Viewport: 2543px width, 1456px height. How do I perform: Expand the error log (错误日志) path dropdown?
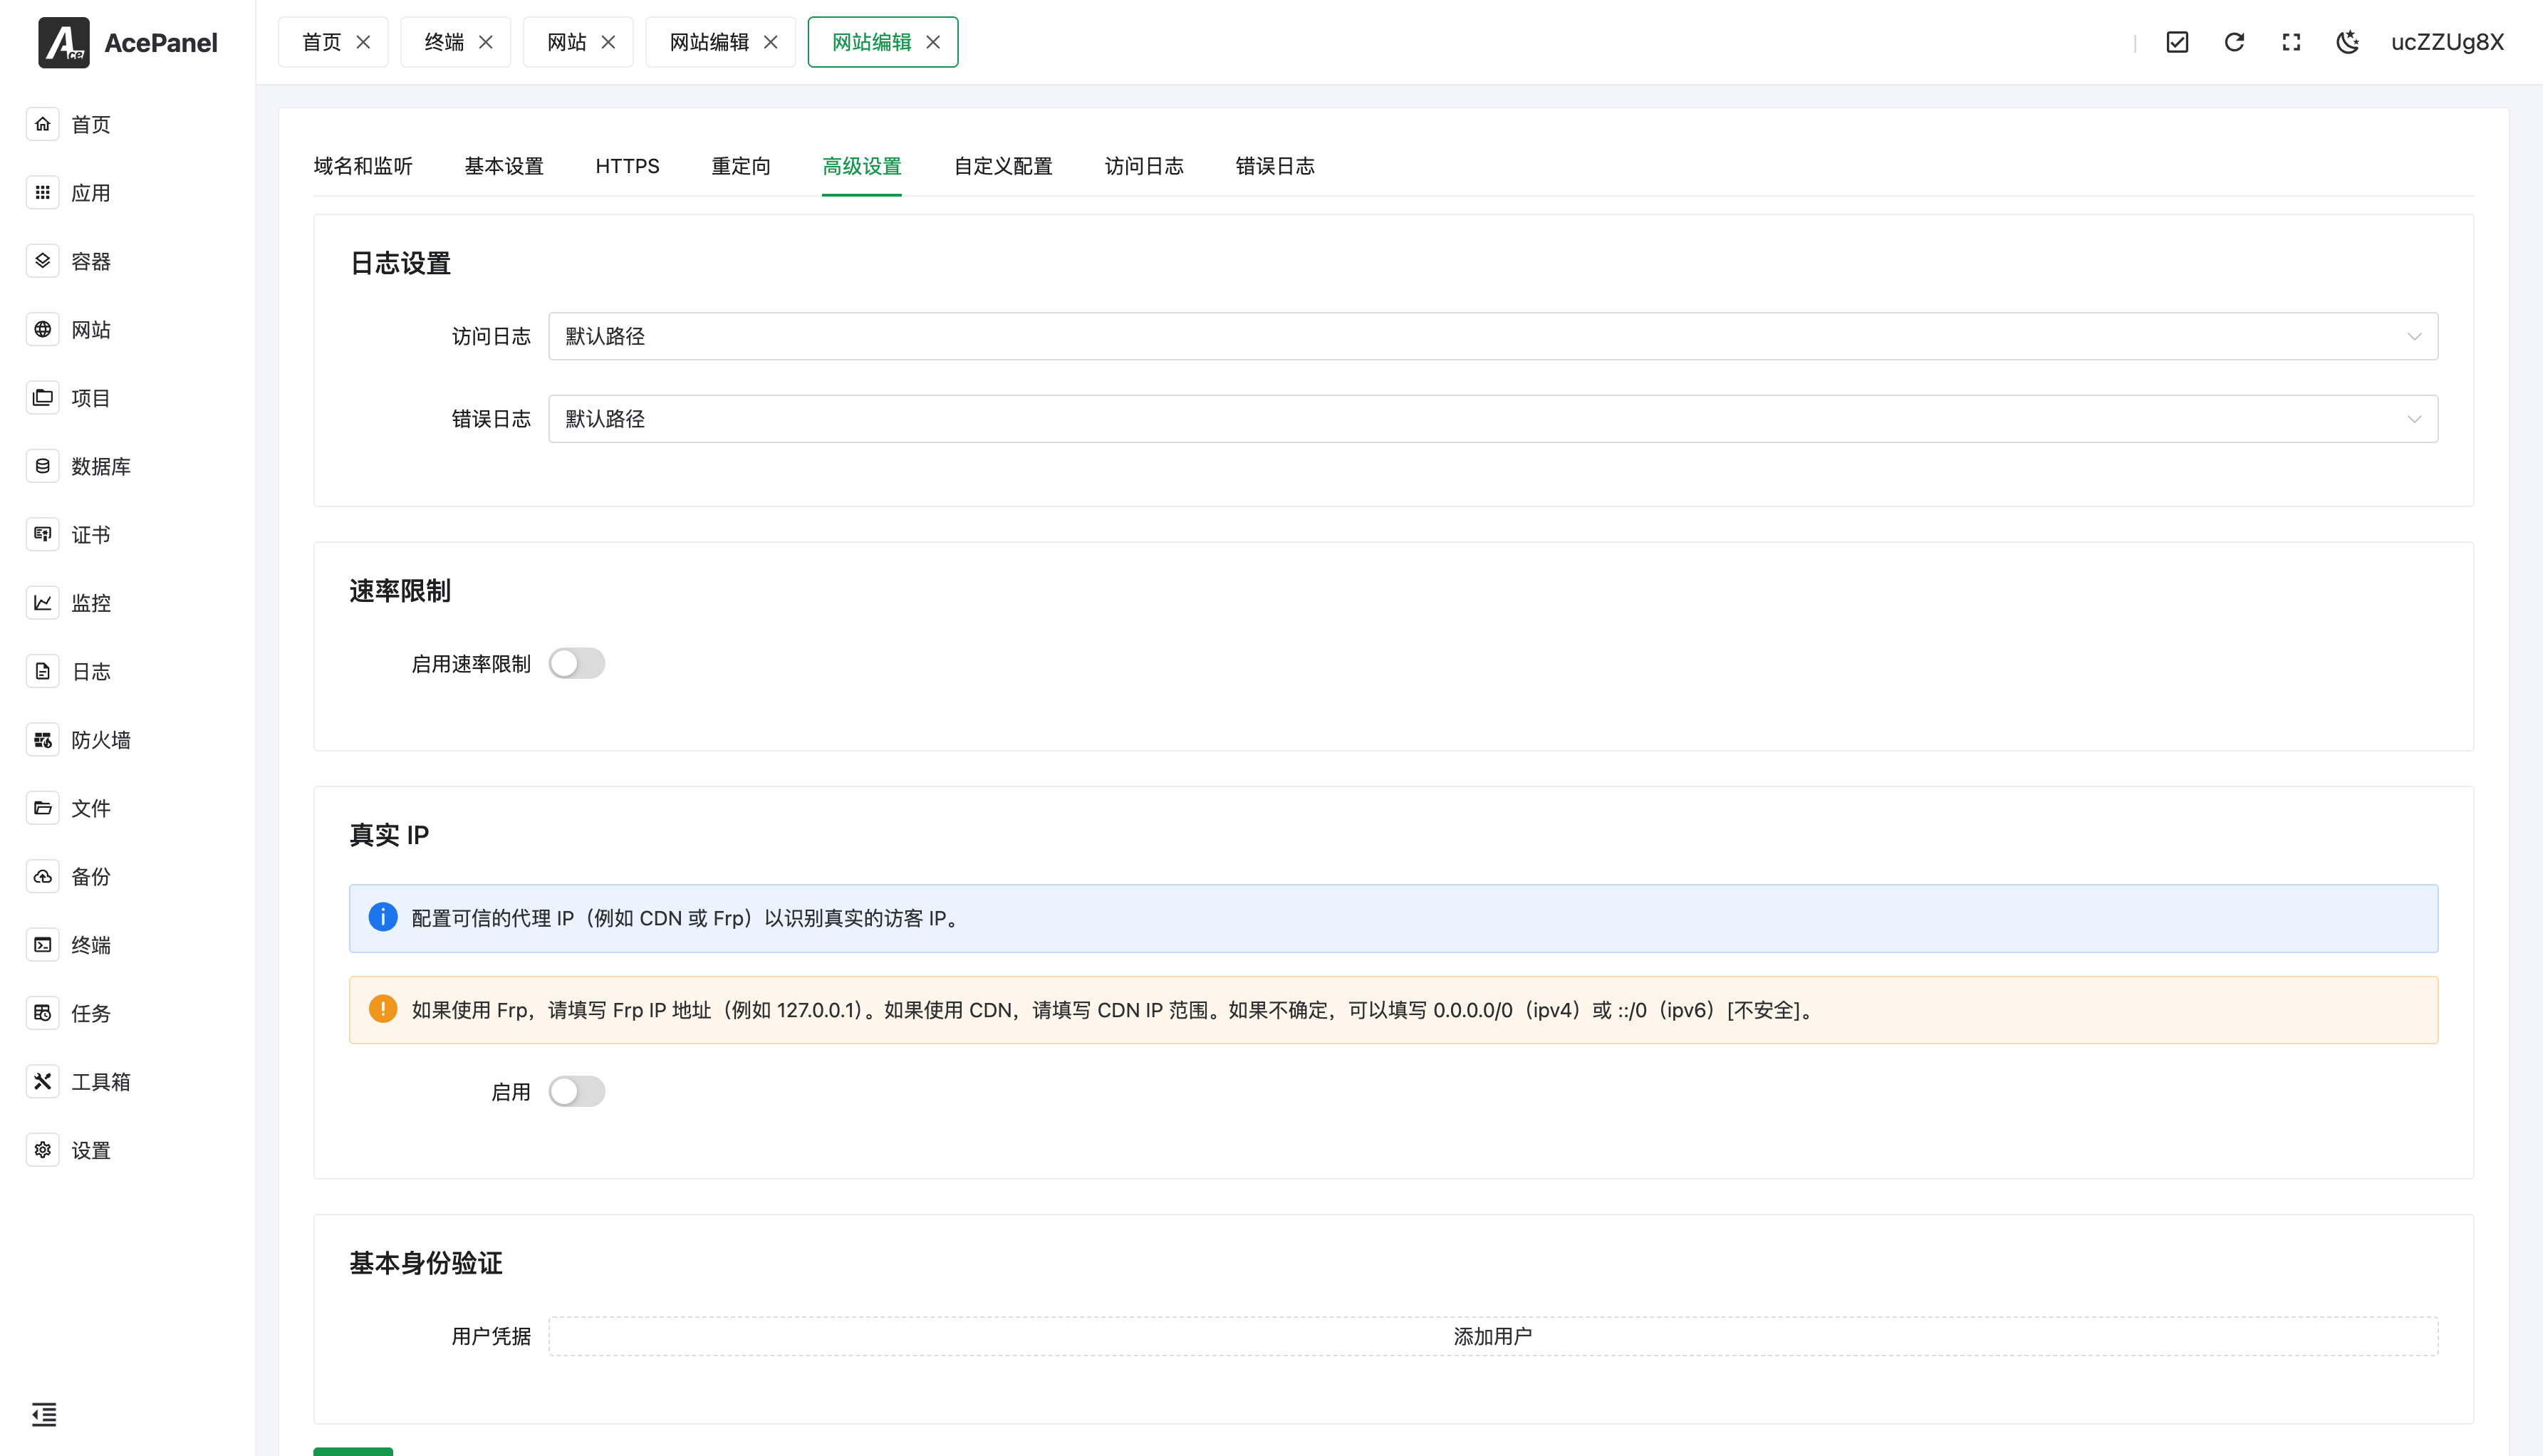1492,419
